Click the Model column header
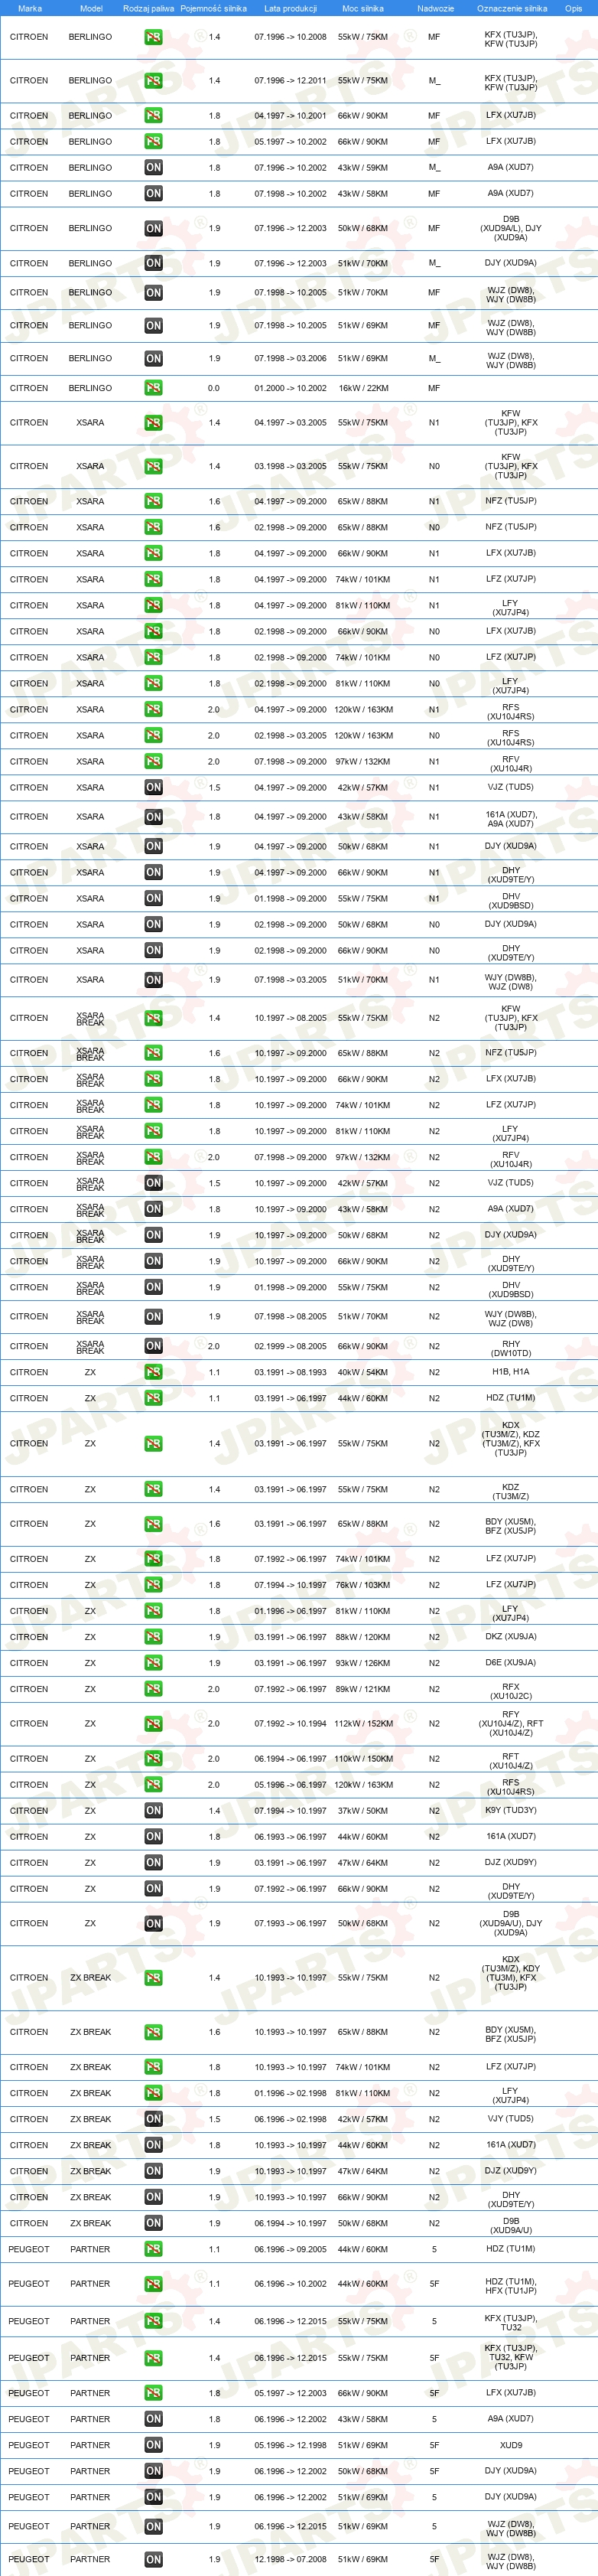The height and width of the screenshot is (2576, 598). click(91, 8)
